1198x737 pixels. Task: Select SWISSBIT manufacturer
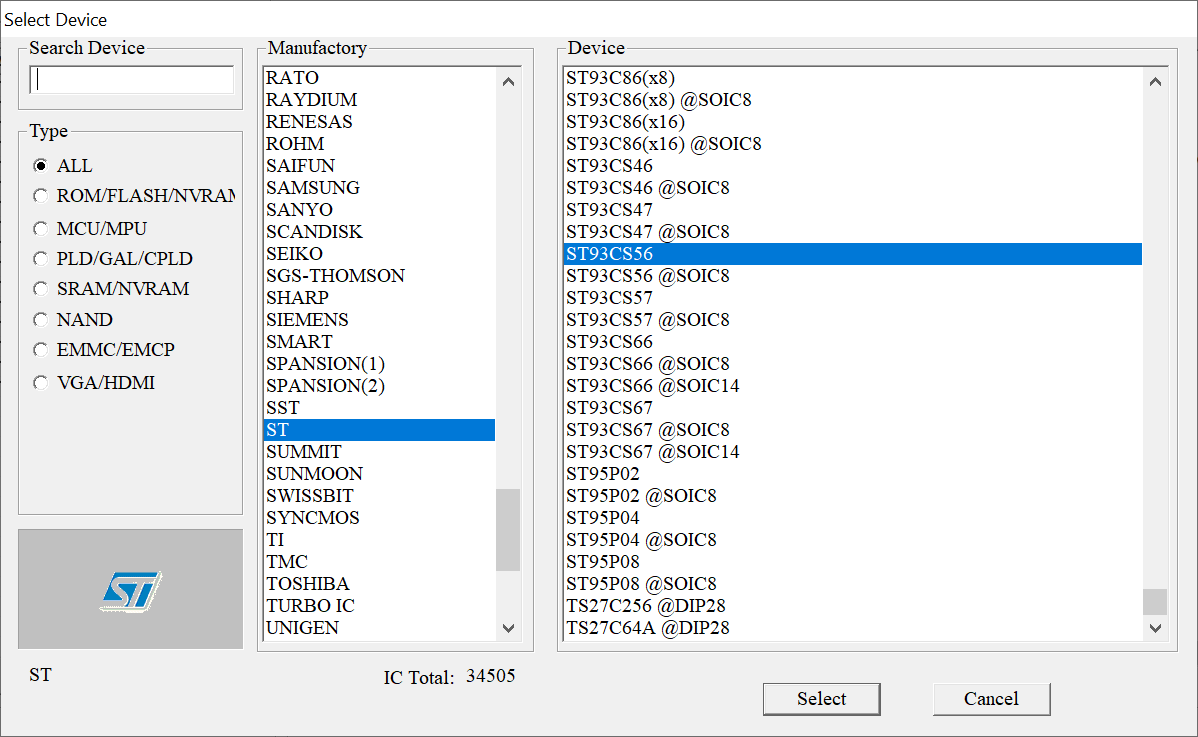click(x=379, y=496)
